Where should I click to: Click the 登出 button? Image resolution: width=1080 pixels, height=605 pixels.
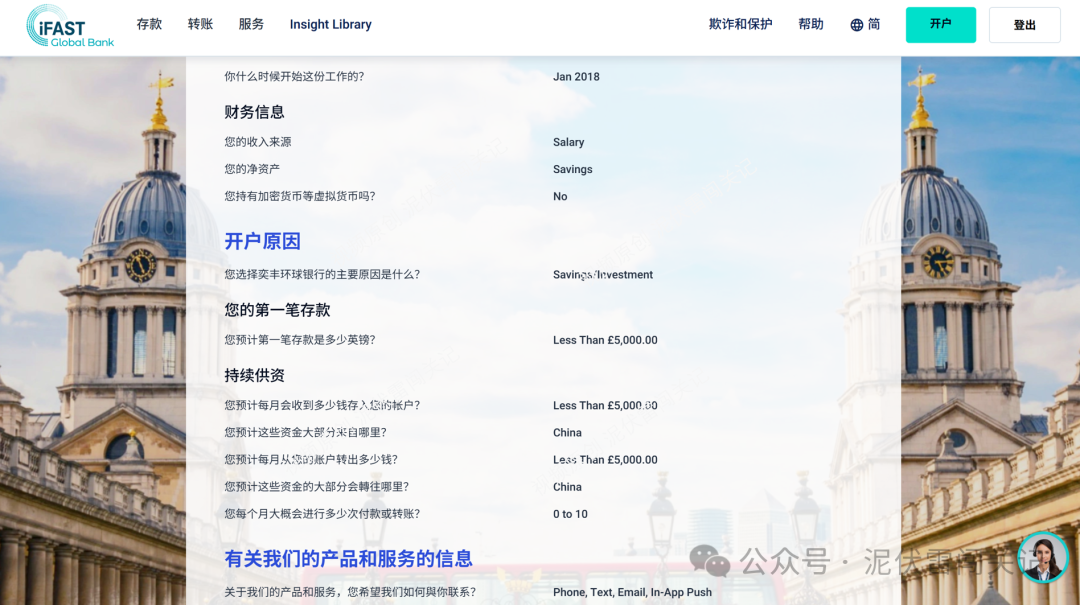coord(1024,25)
